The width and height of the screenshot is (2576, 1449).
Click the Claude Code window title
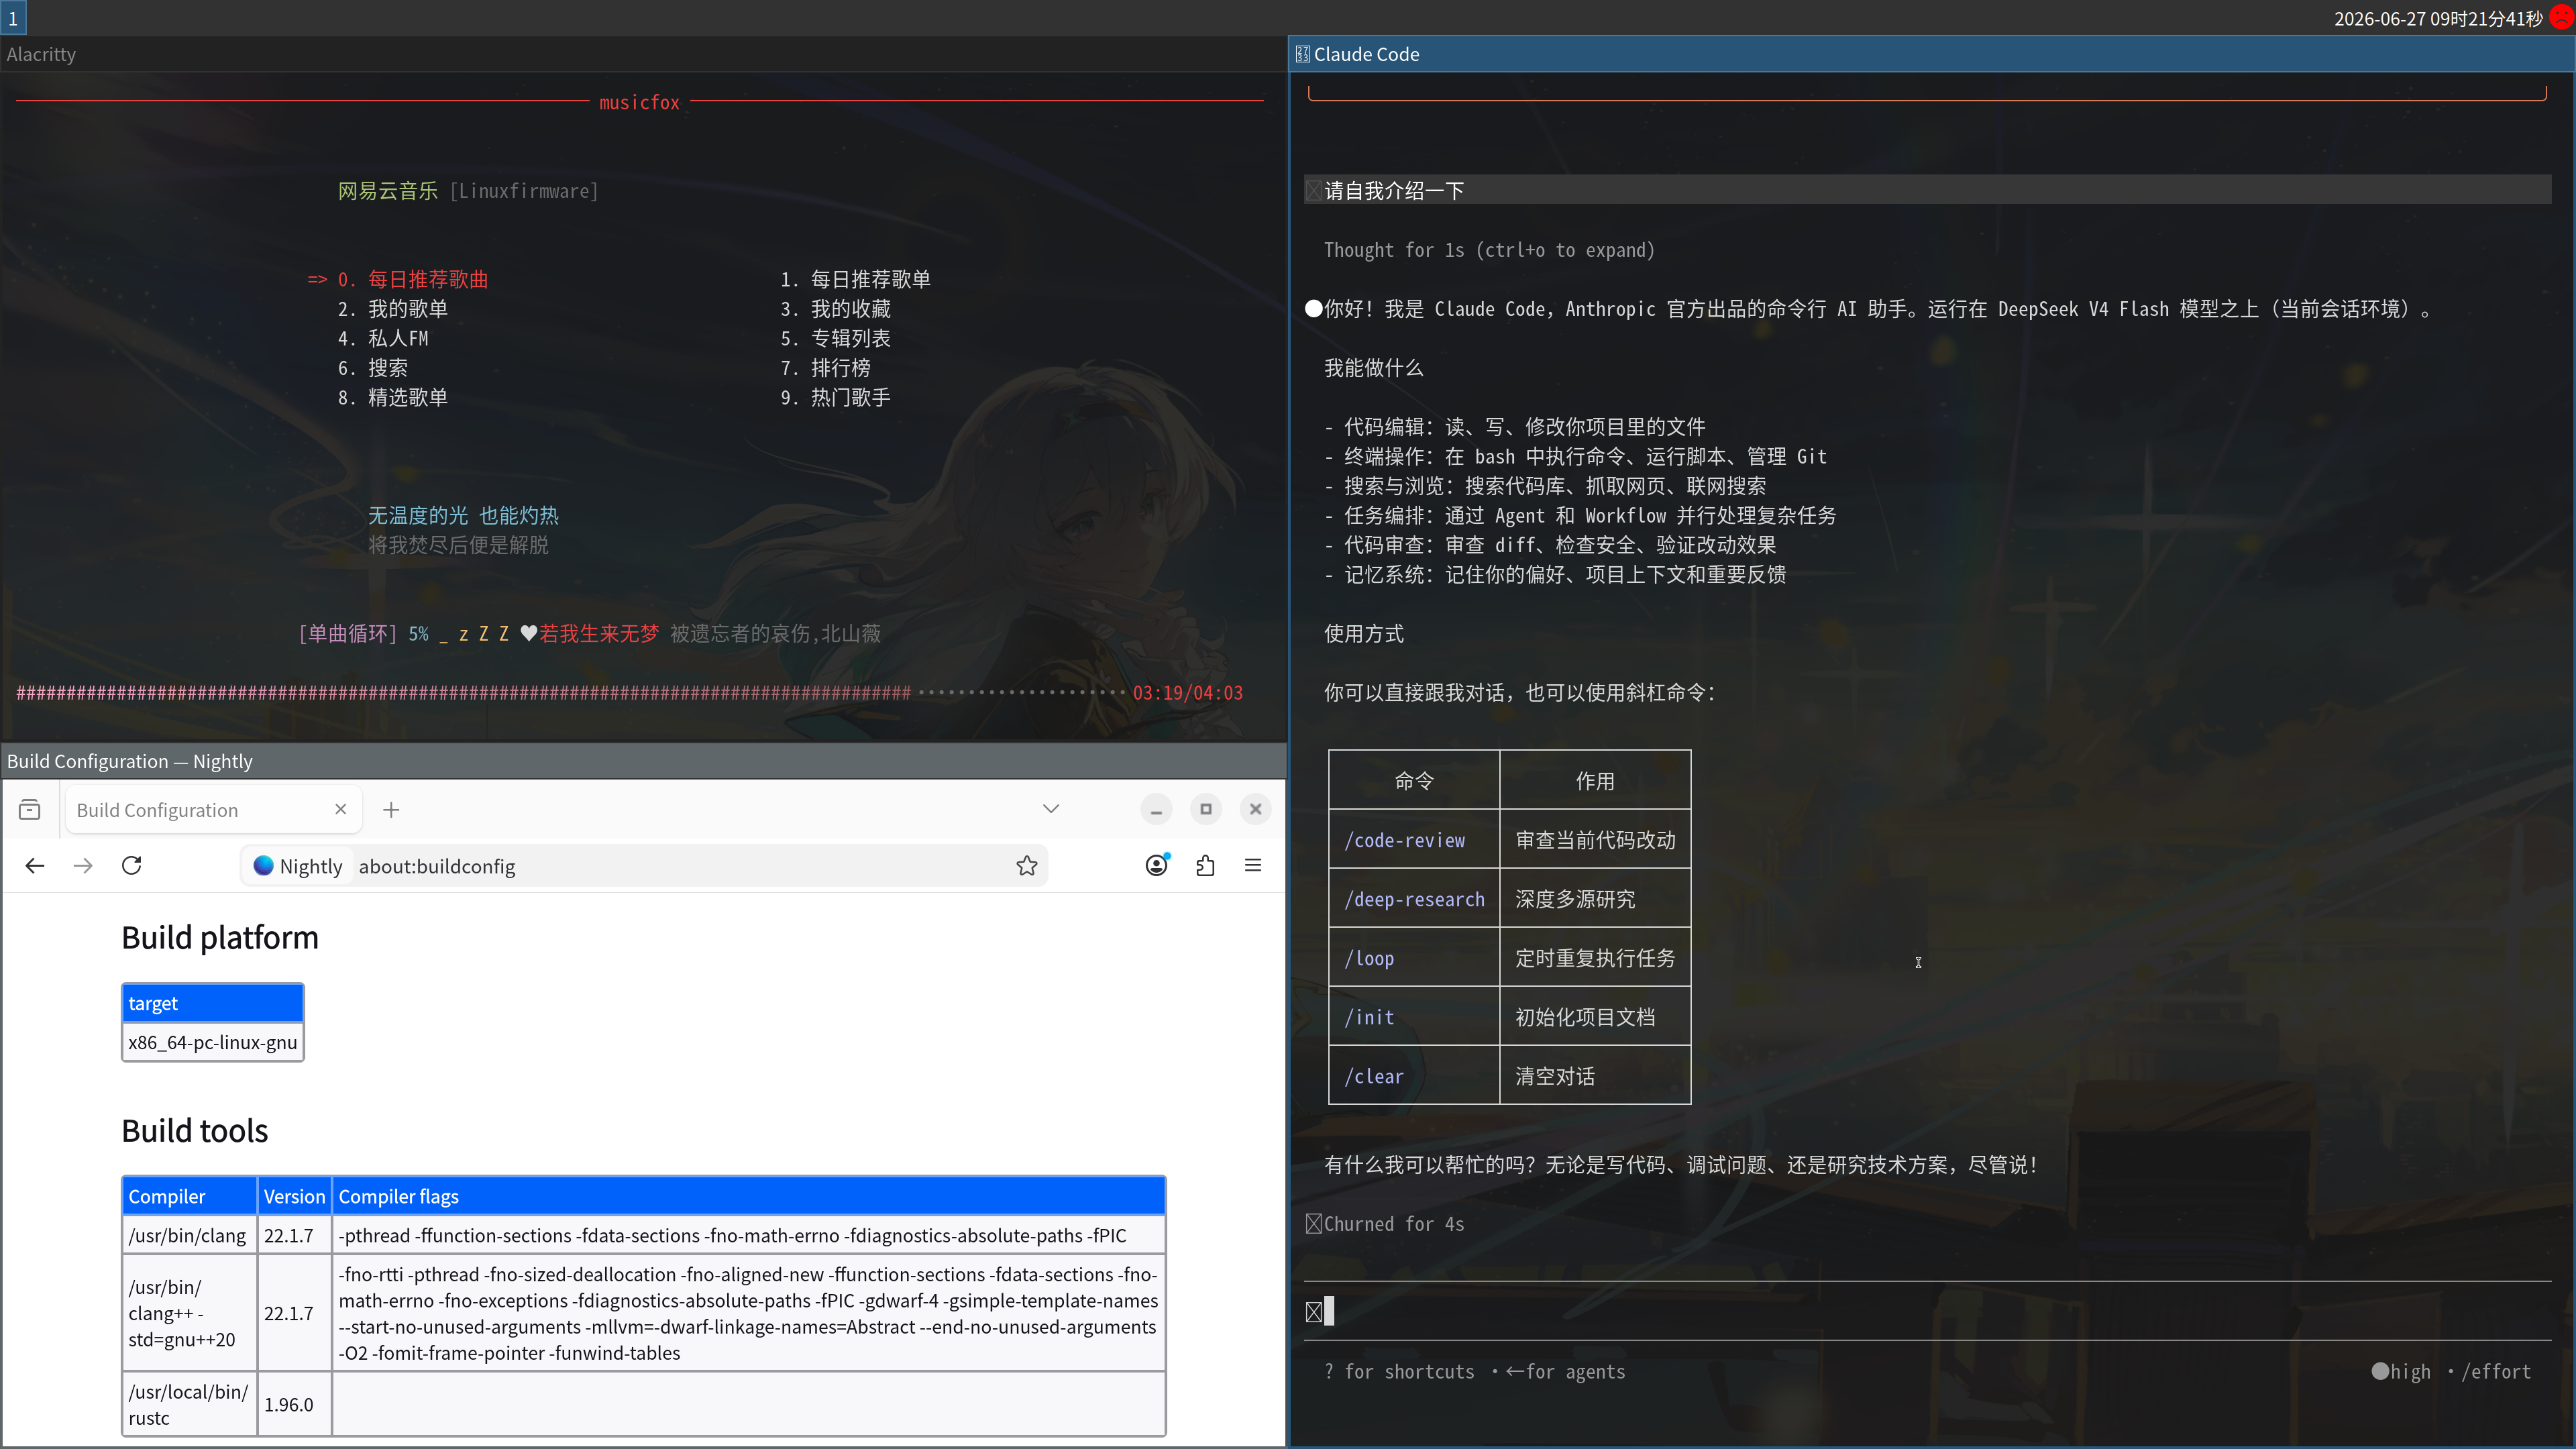[1366, 54]
